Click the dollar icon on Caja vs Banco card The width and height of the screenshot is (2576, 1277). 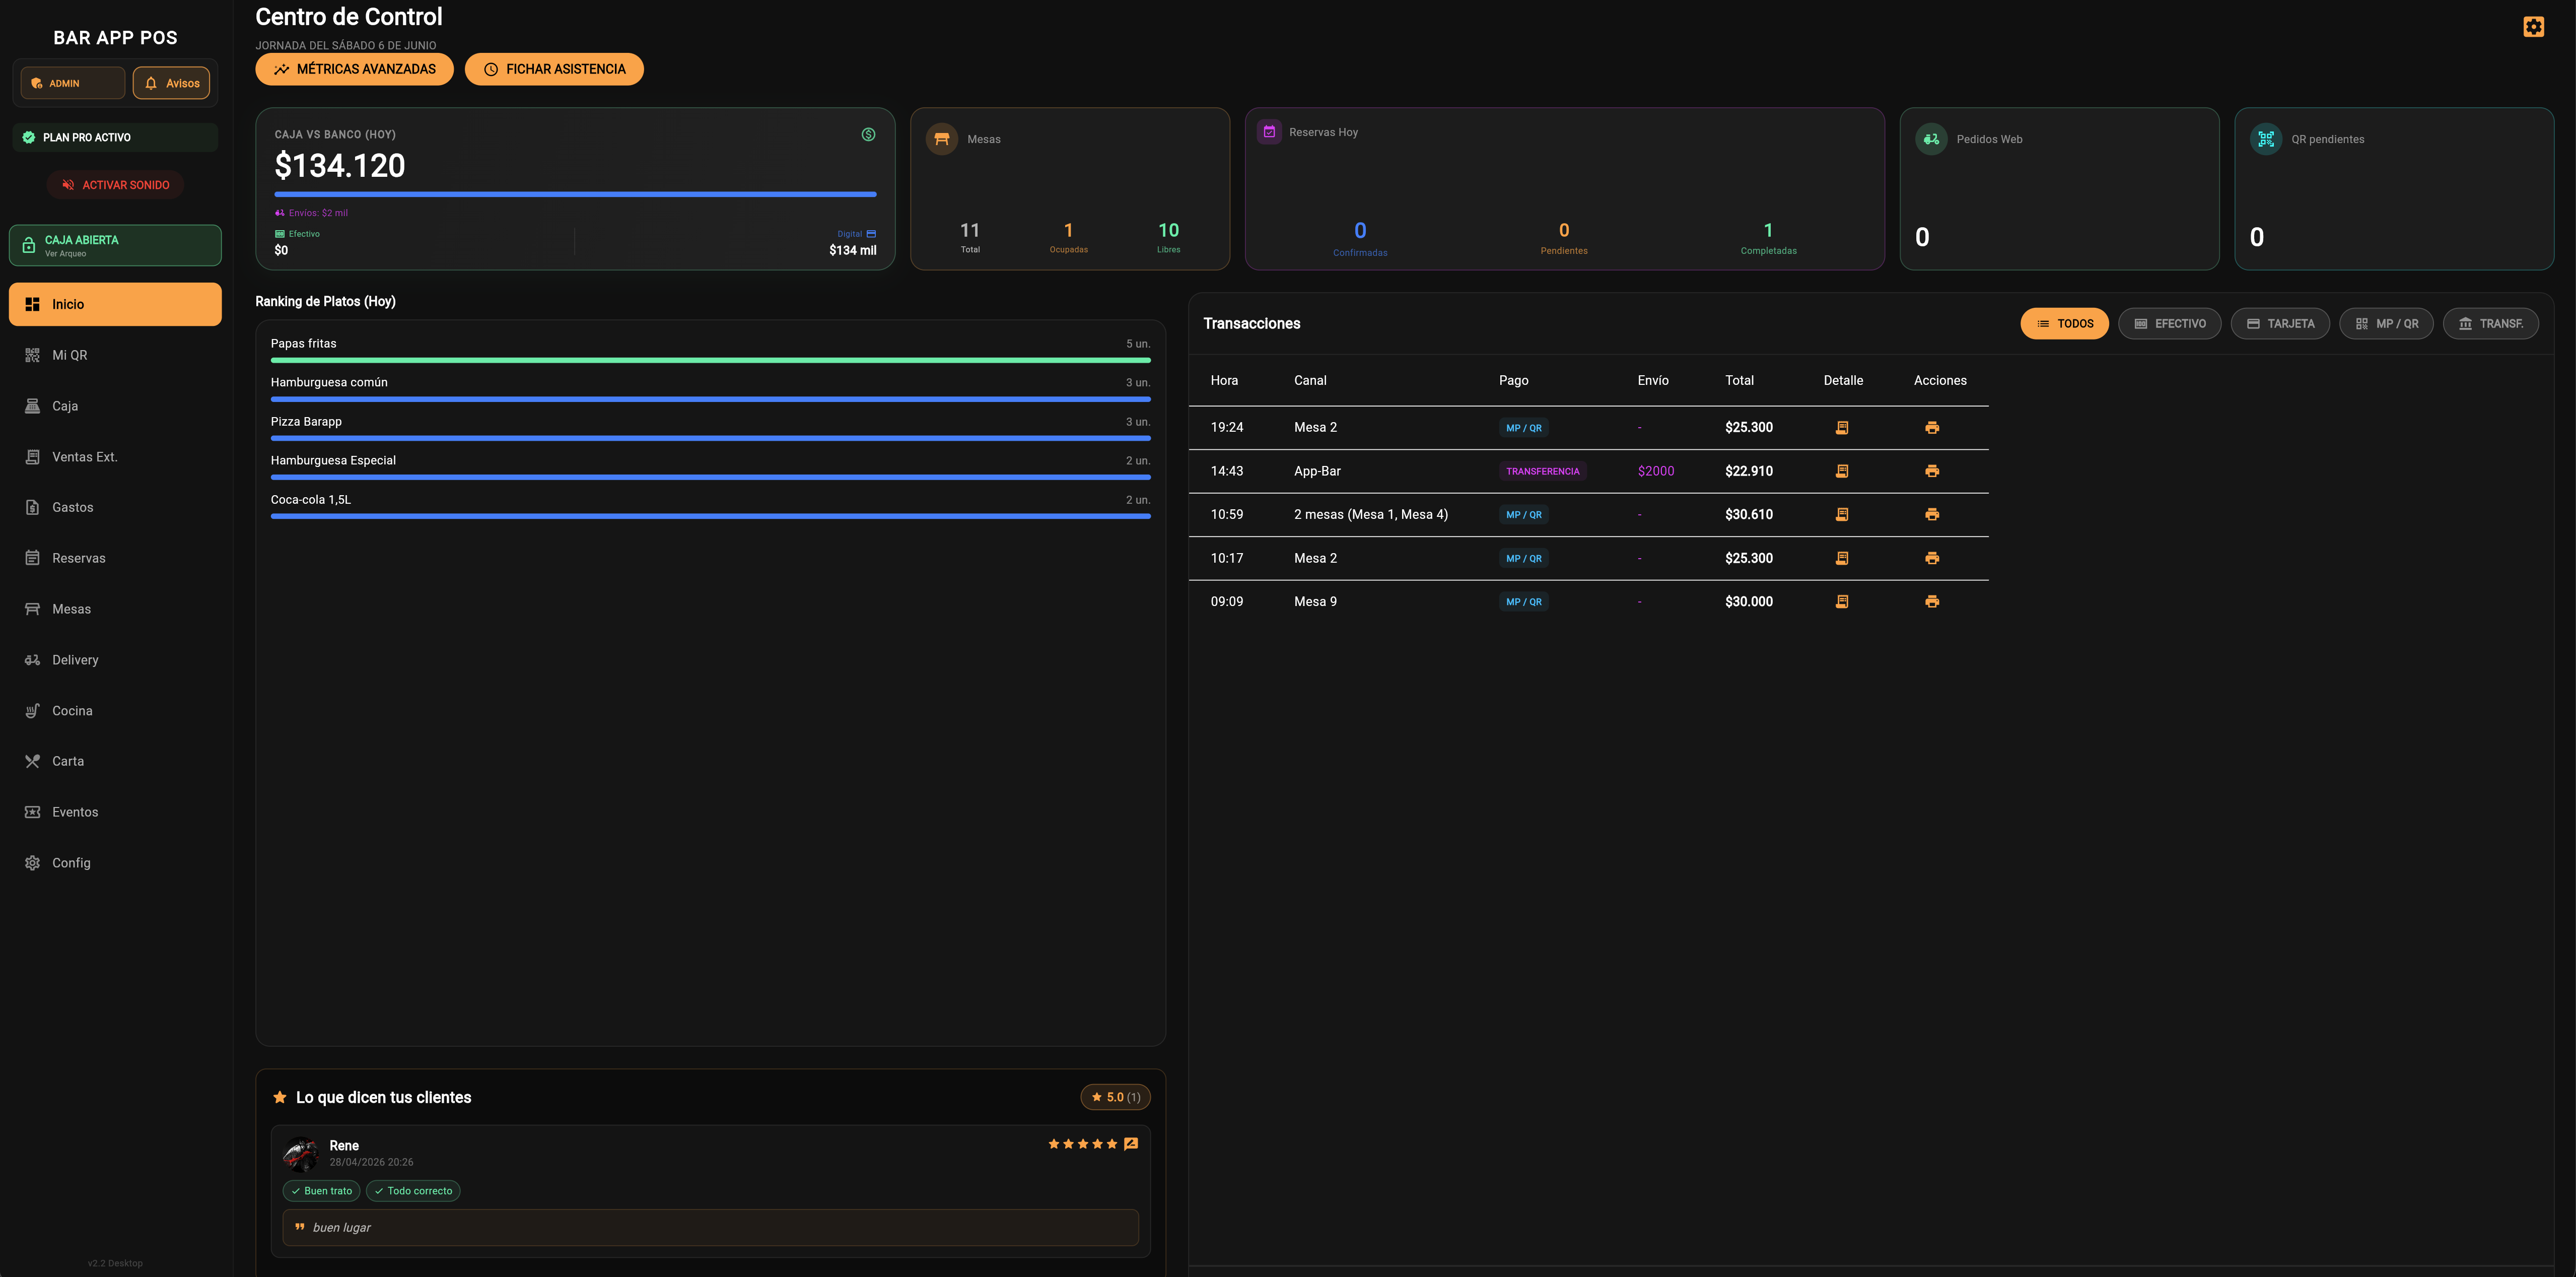pyautogui.click(x=868, y=135)
